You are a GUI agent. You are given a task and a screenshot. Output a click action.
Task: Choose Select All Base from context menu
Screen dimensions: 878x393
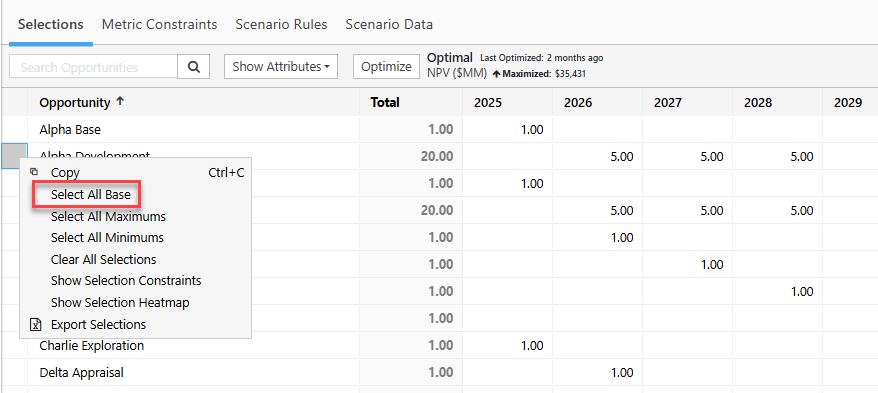pyautogui.click(x=91, y=195)
